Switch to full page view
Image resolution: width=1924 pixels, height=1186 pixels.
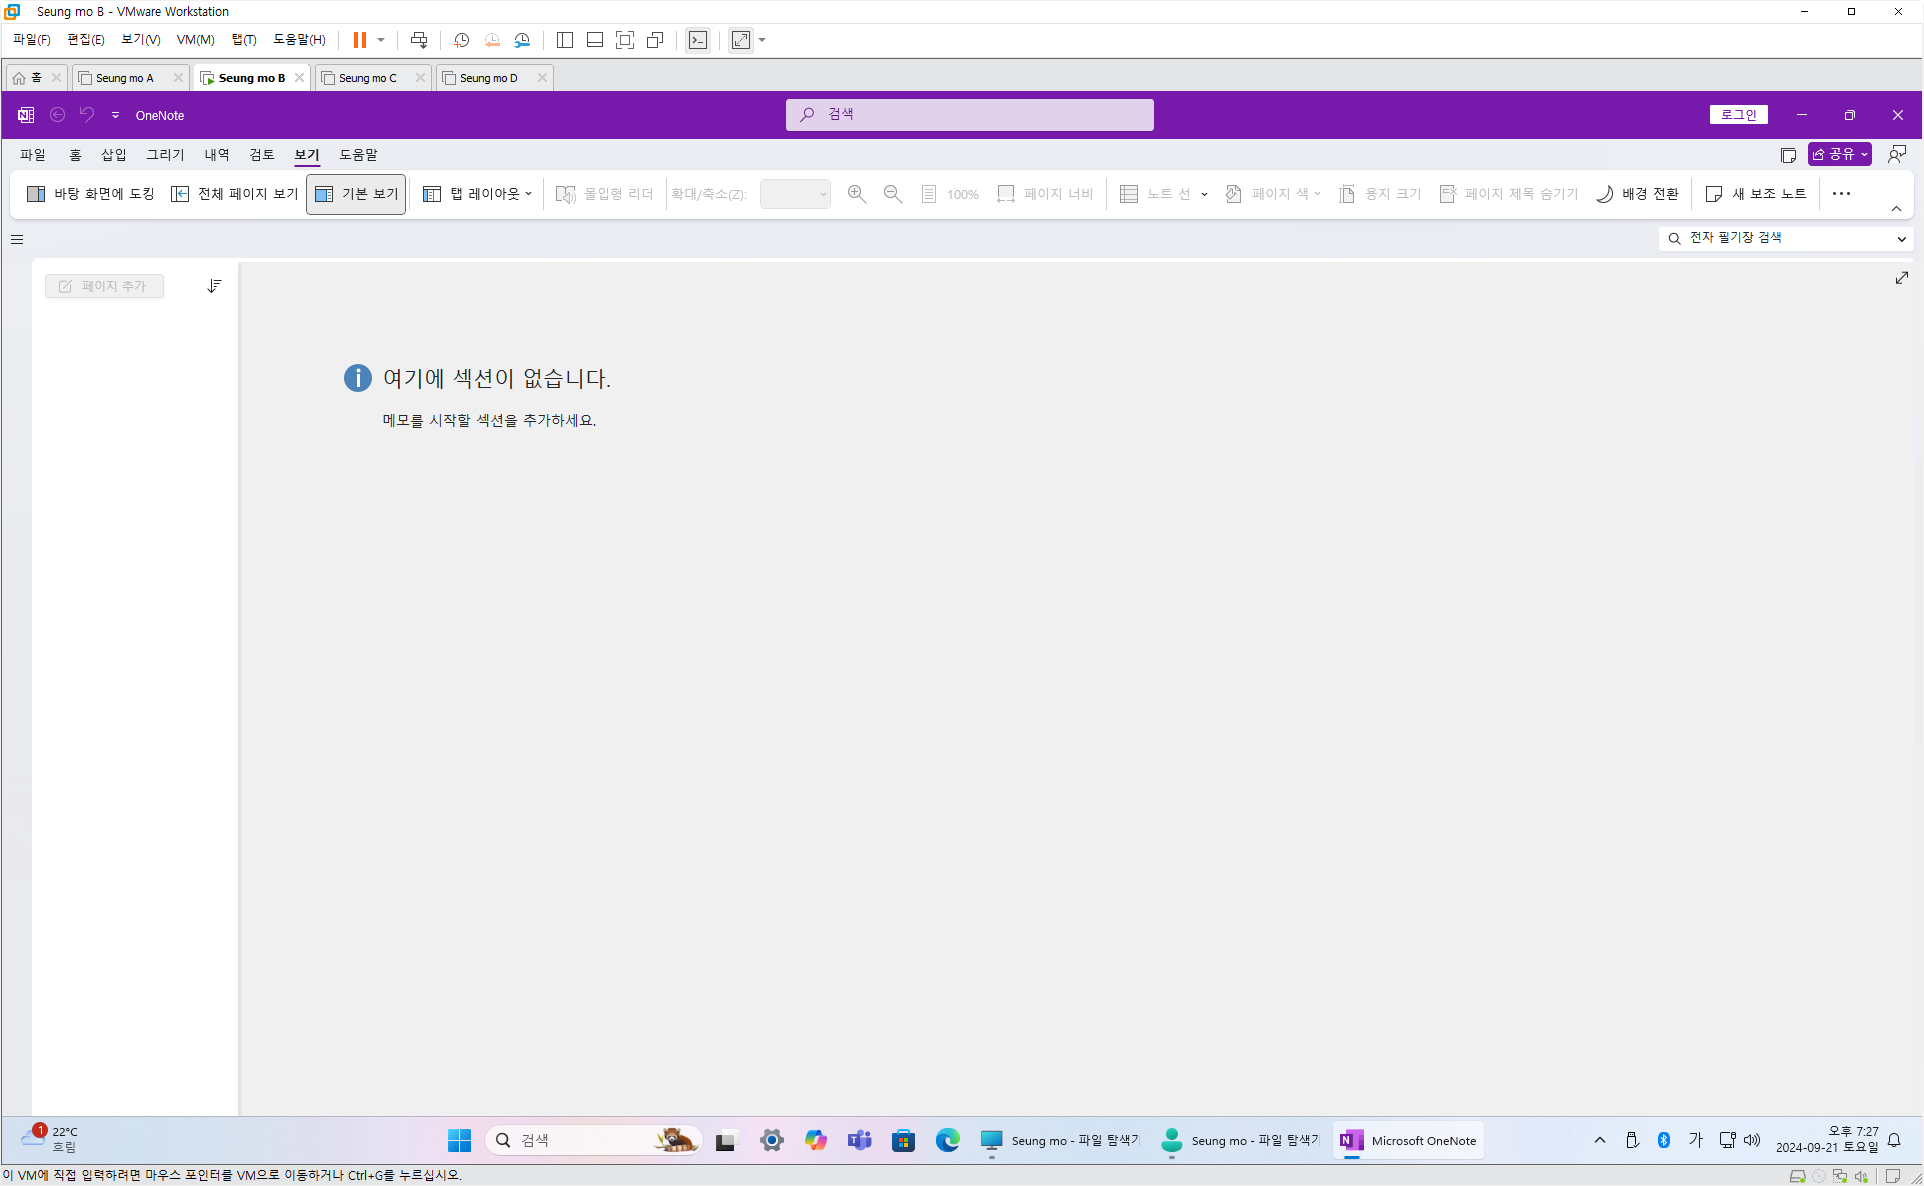pos(235,194)
